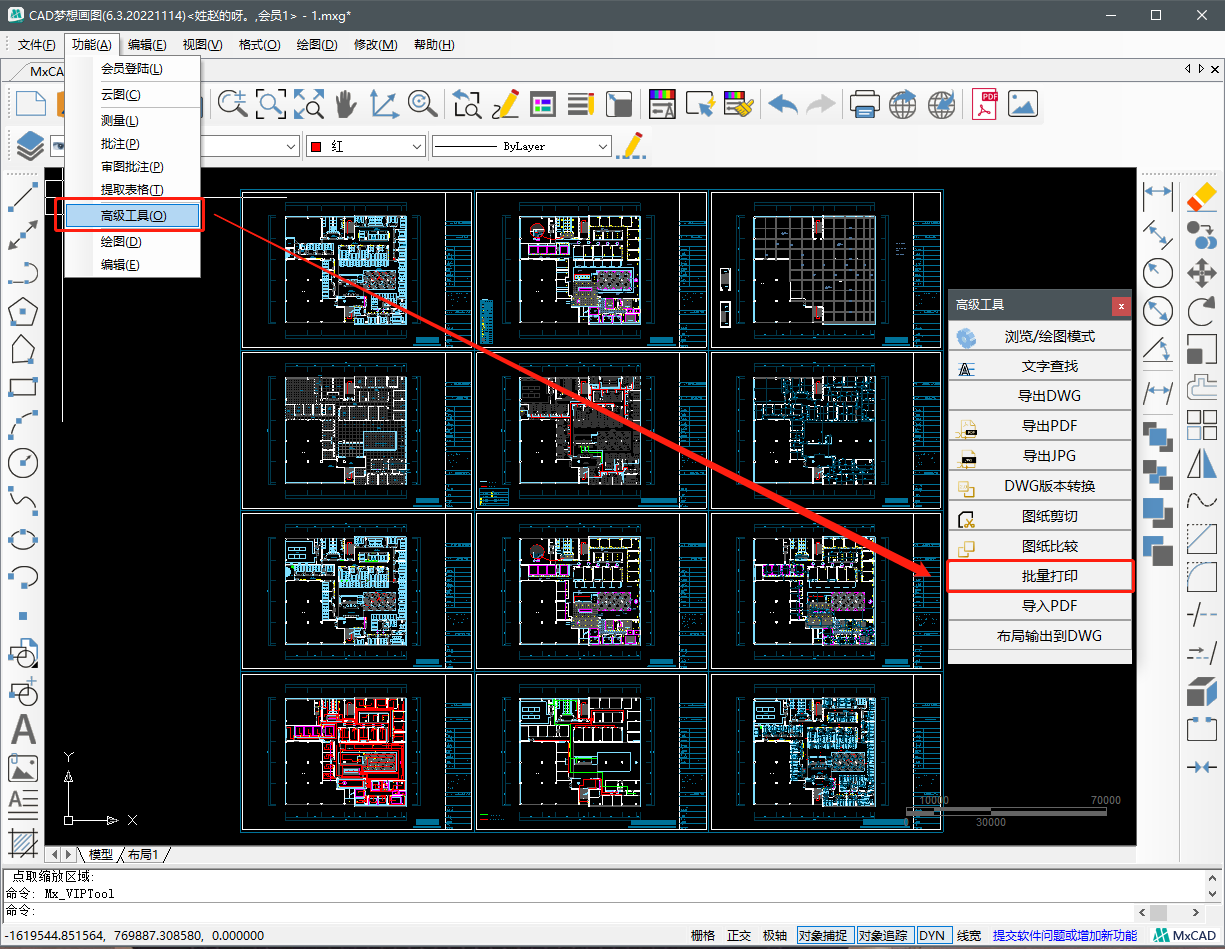The width and height of the screenshot is (1225, 949).
Task: Toggle 正交 ortho mode
Action: [739, 935]
